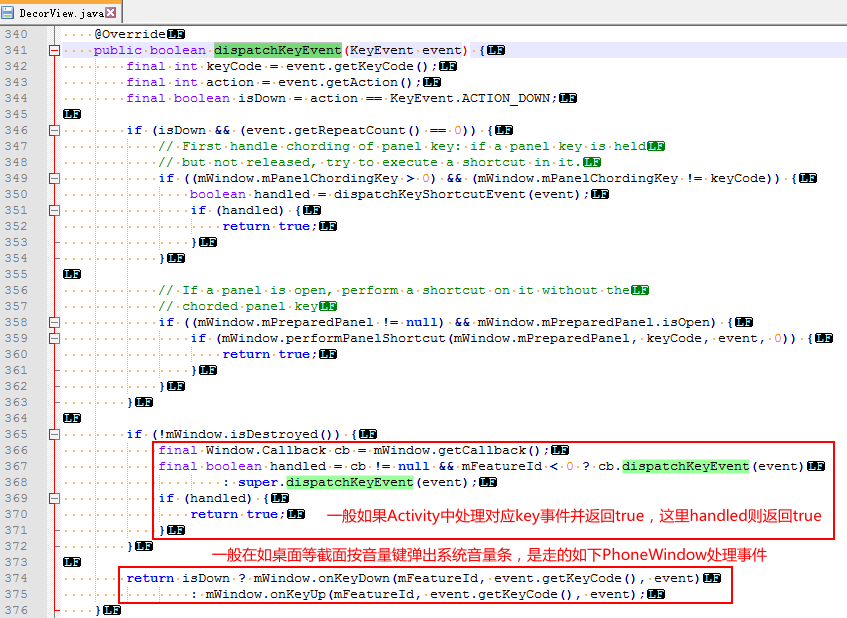
Task: Click line number 365 in the margin
Action: click(x=16, y=434)
